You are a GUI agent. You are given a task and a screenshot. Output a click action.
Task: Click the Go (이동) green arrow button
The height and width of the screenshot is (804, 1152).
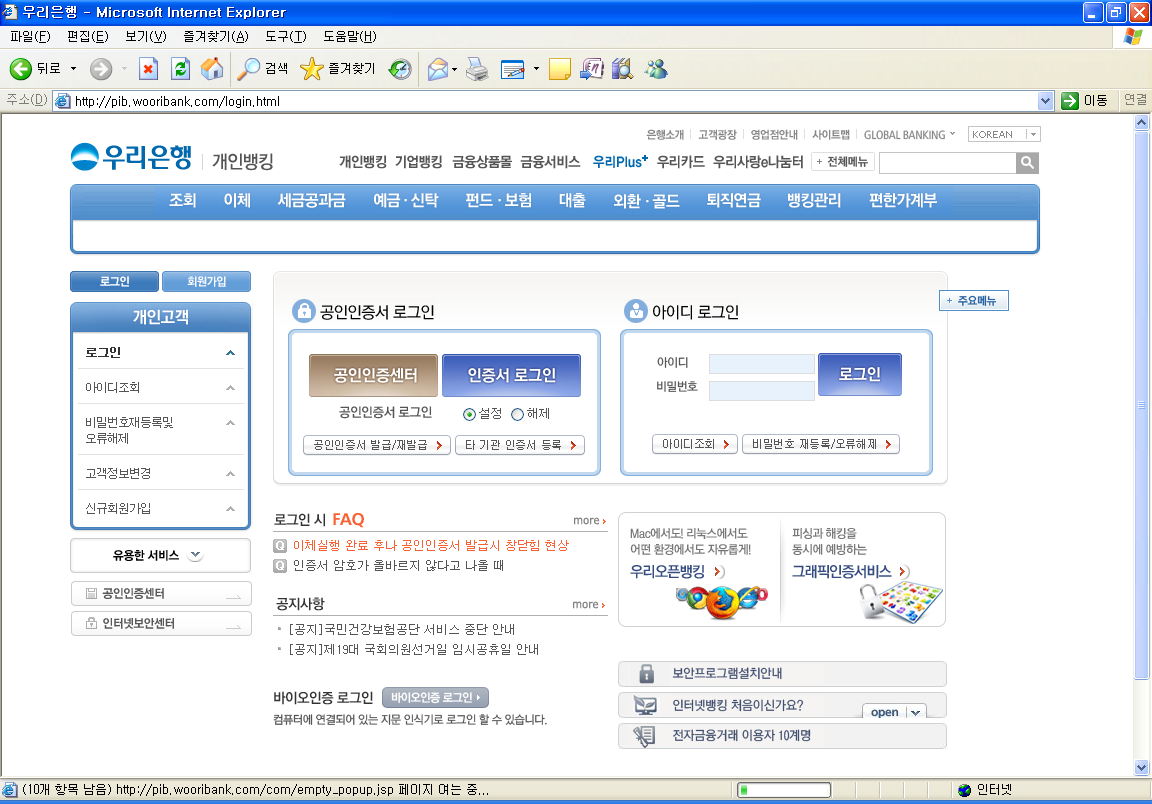coord(1085,101)
